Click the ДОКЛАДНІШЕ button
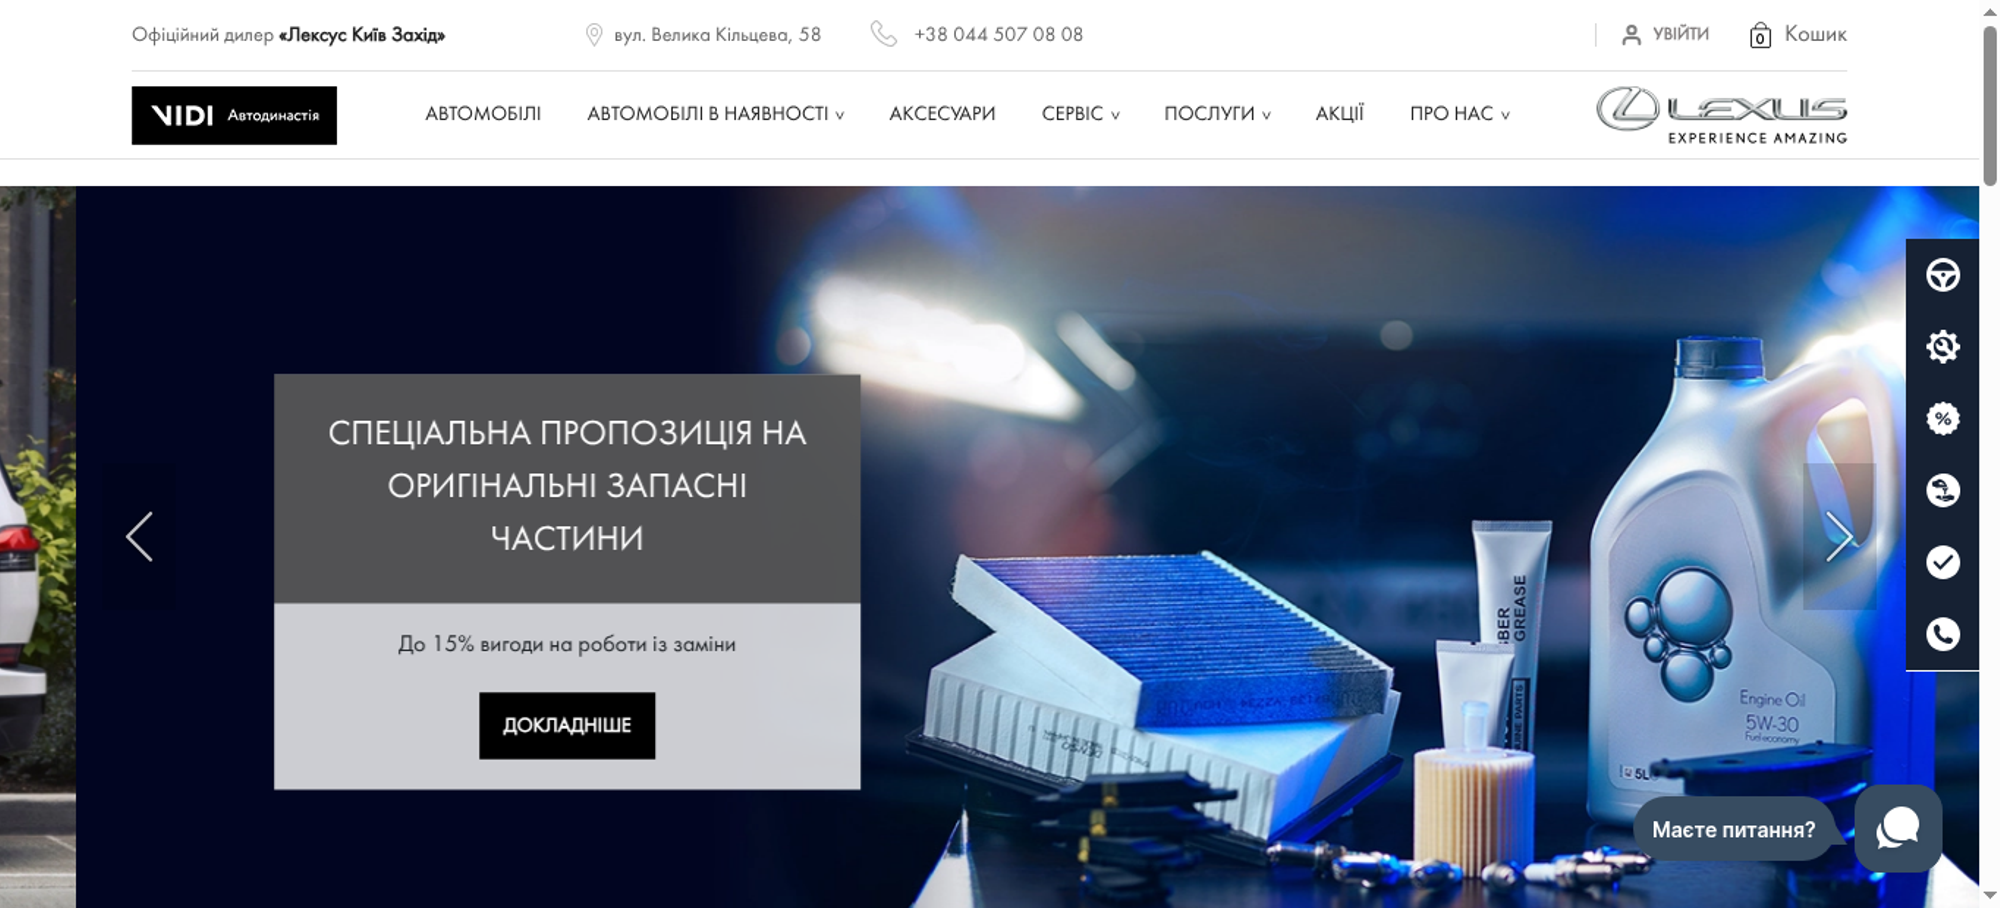2000x908 pixels. click(567, 725)
